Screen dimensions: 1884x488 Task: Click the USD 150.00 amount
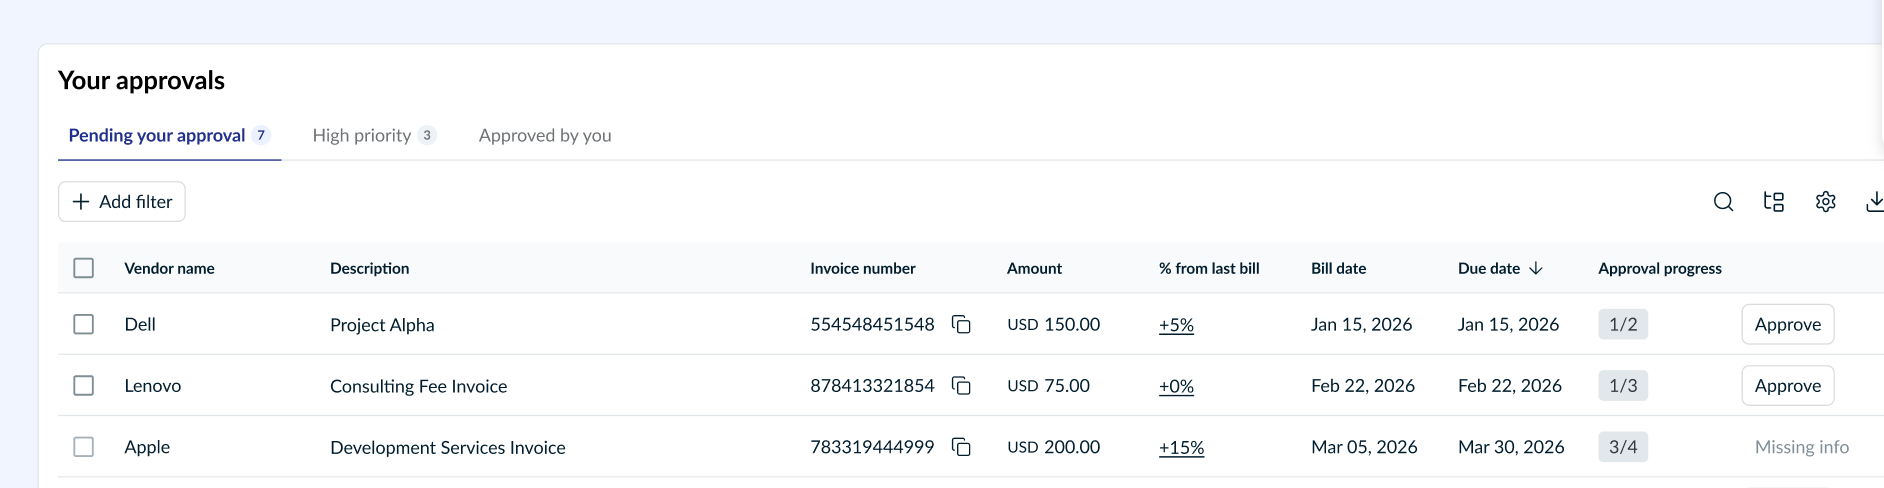1053,324
